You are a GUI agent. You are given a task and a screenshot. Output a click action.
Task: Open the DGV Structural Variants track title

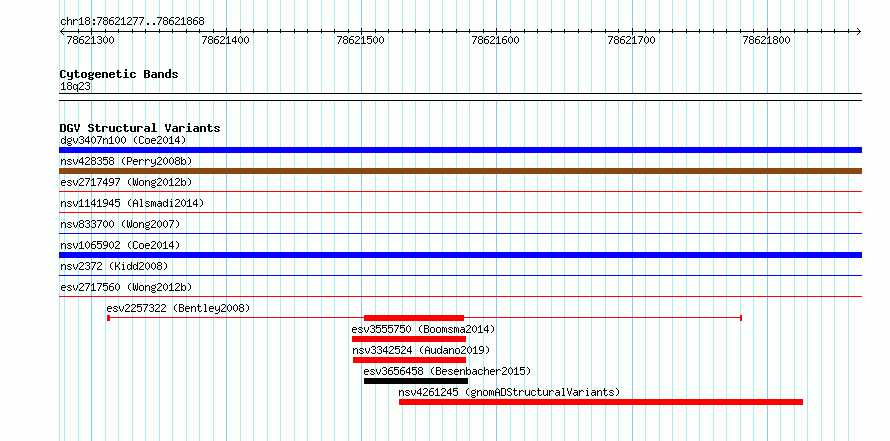tap(140, 128)
